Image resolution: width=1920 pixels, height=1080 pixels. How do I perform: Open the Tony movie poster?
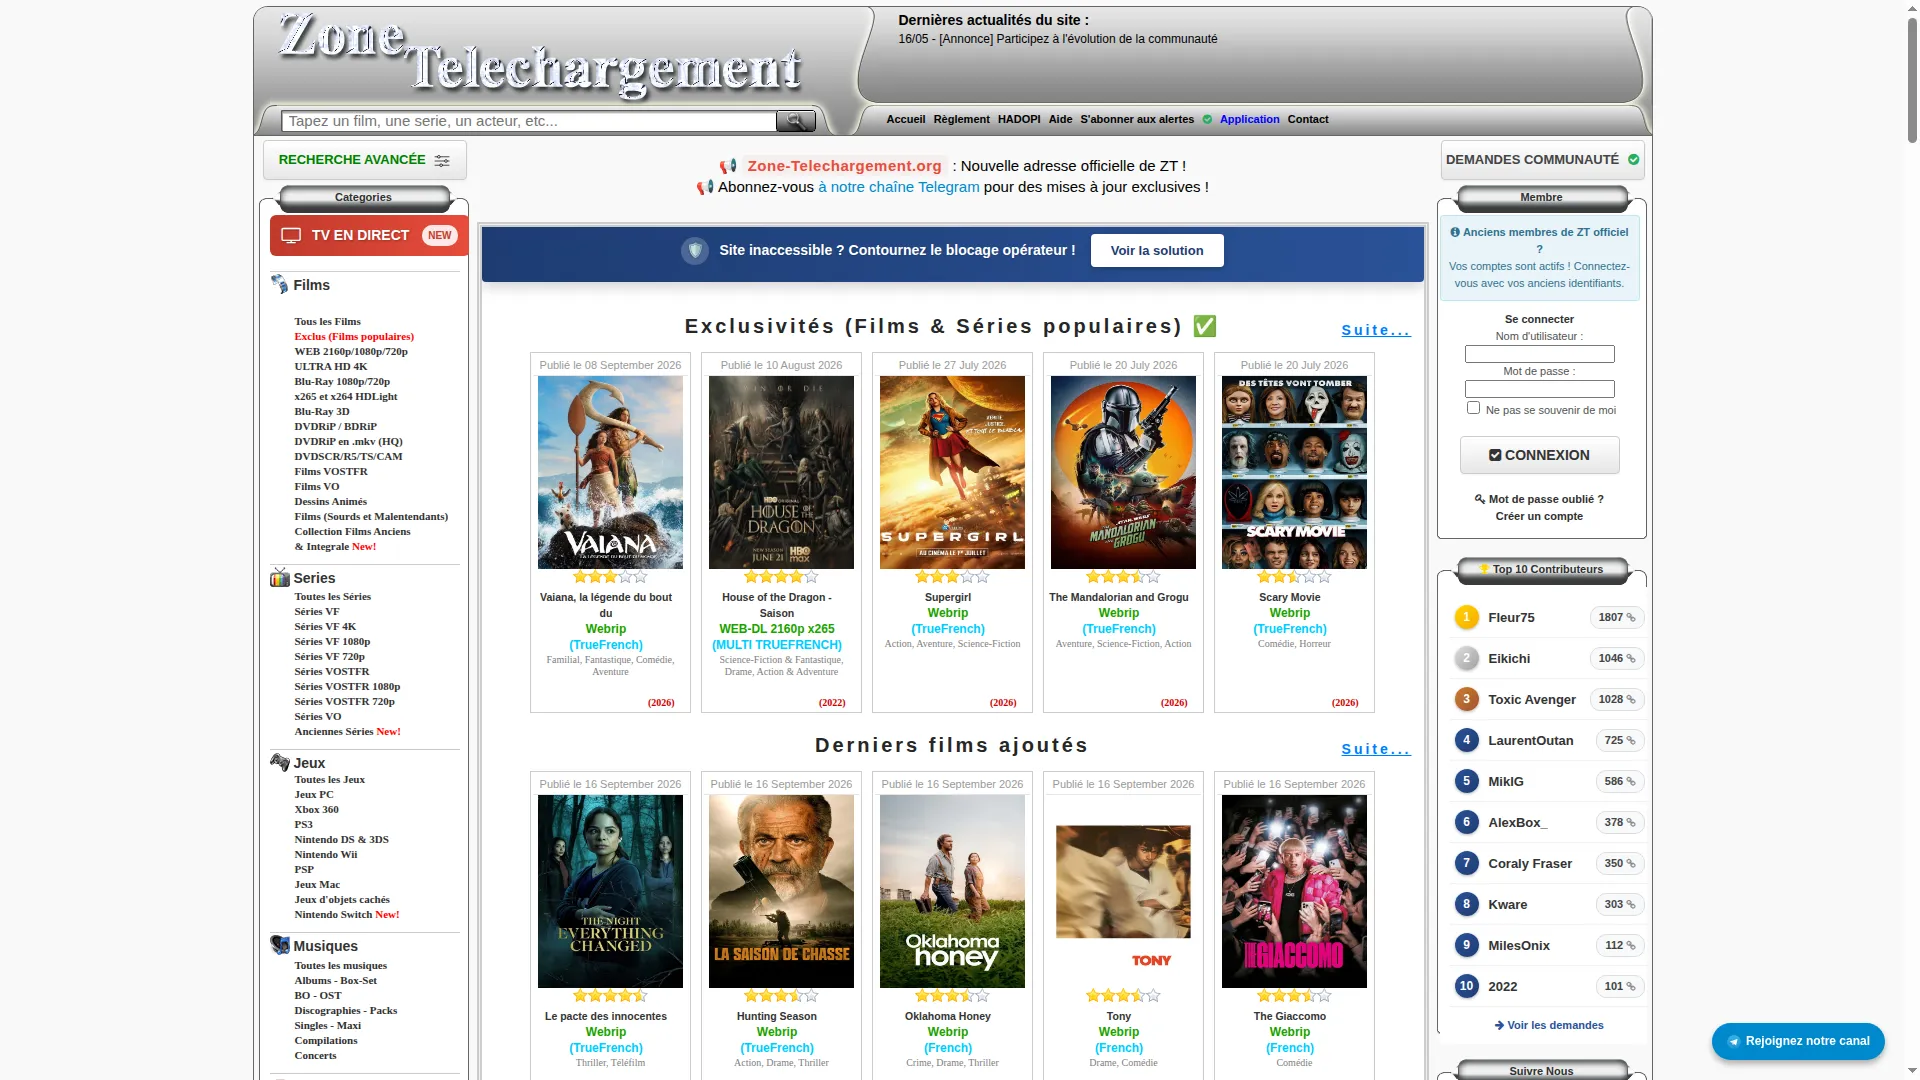point(1123,891)
